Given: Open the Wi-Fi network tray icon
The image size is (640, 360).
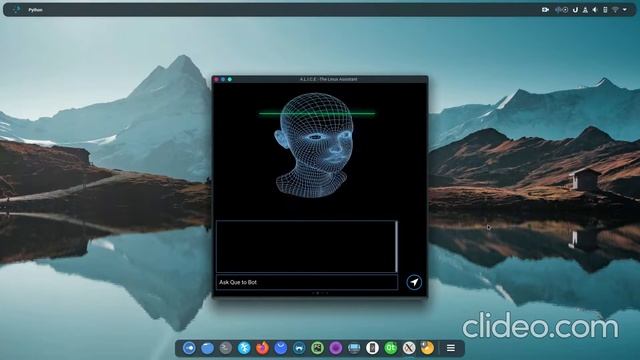Looking at the screenshot, I should tap(615, 10).
